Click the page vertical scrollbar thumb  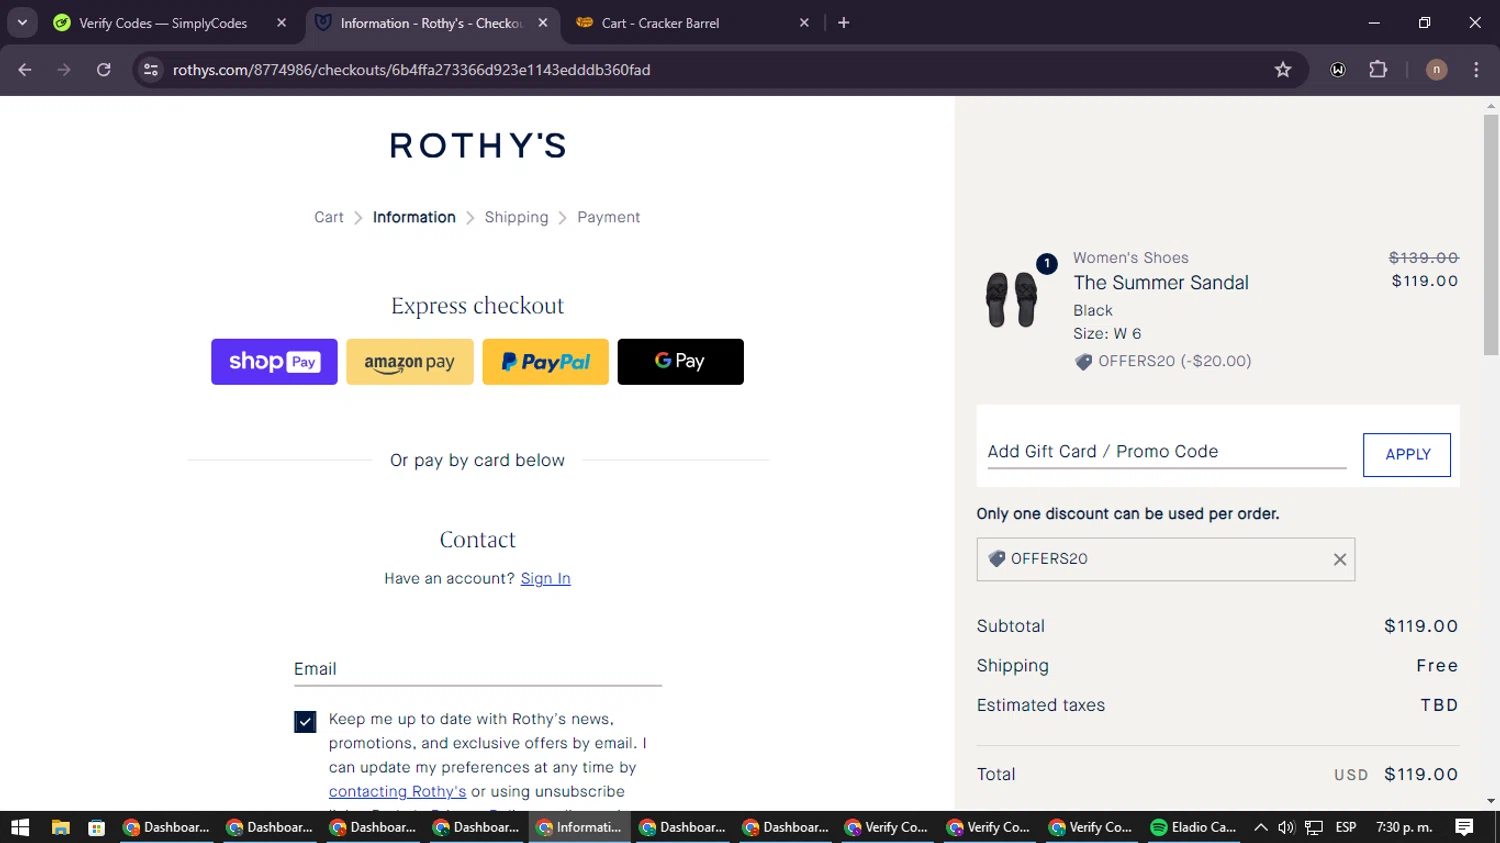[1491, 235]
